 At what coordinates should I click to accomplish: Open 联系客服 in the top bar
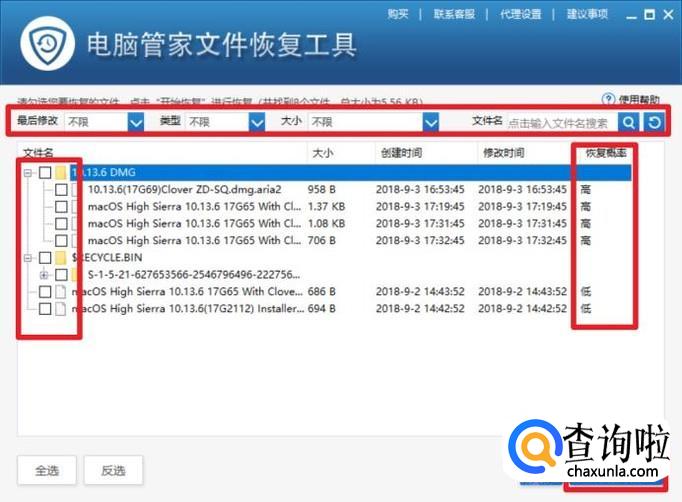coord(454,14)
